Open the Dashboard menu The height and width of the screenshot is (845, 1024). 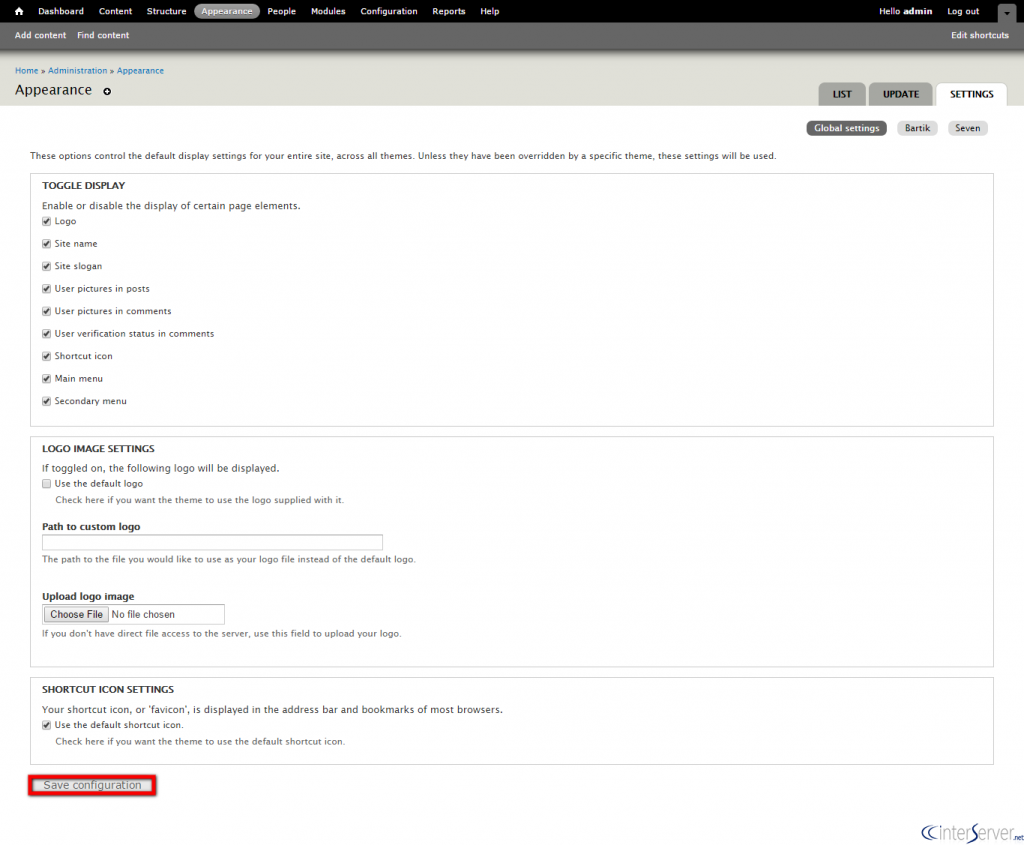[x=61, y=11]
